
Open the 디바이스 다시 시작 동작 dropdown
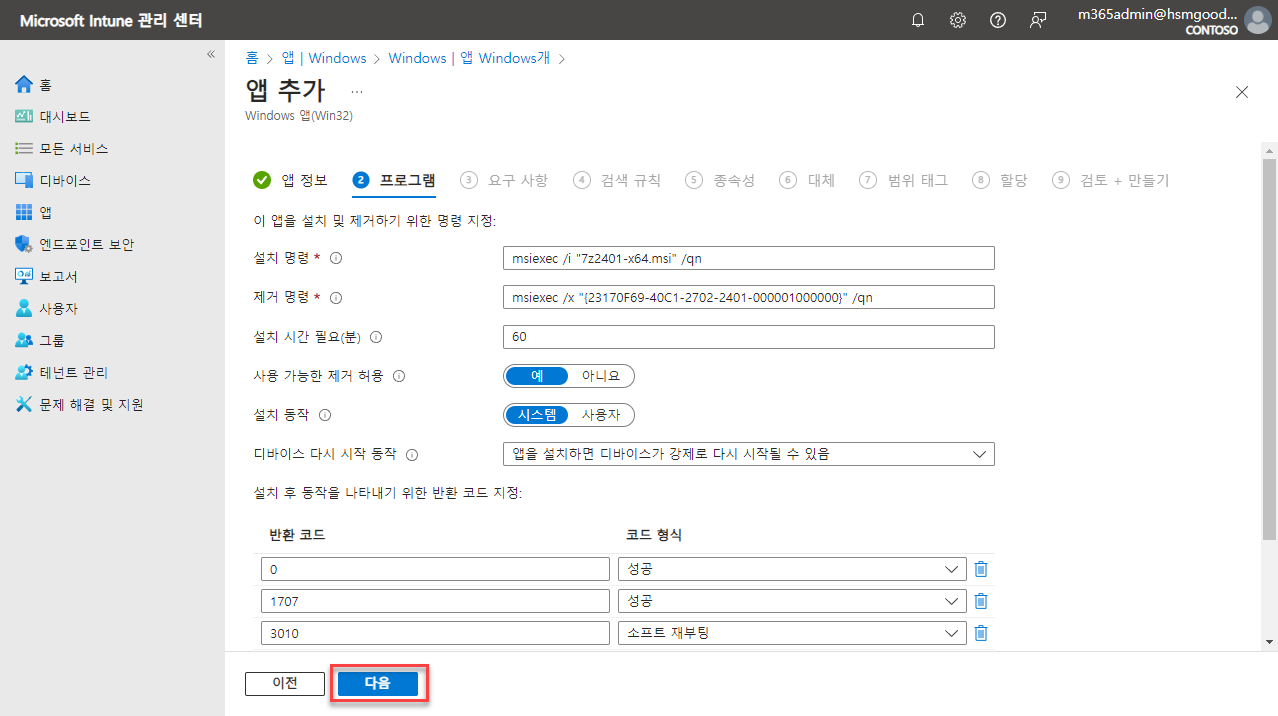click(x=978, y=453)
